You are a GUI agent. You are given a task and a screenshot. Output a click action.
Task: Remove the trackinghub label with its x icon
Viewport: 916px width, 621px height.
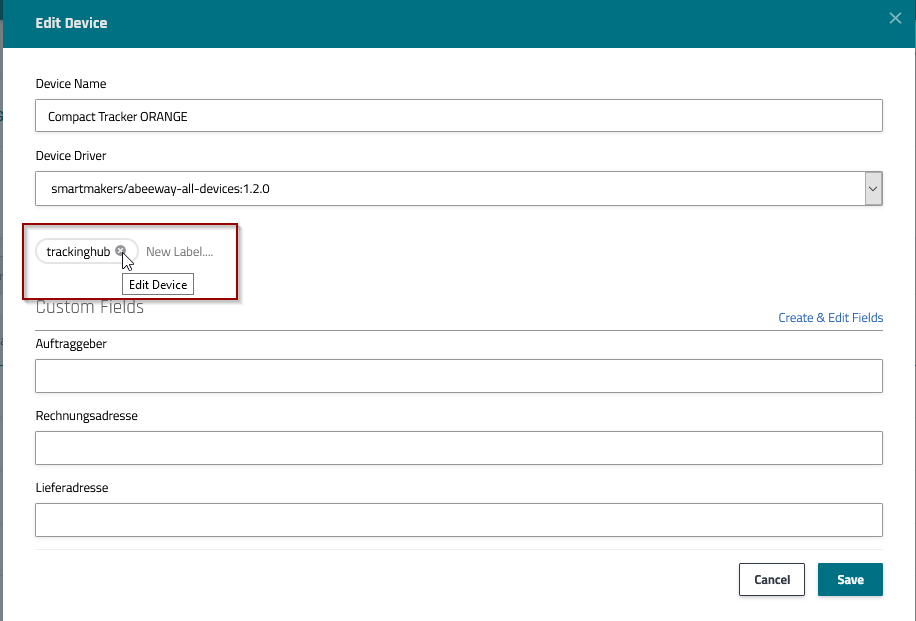(120, 251)
